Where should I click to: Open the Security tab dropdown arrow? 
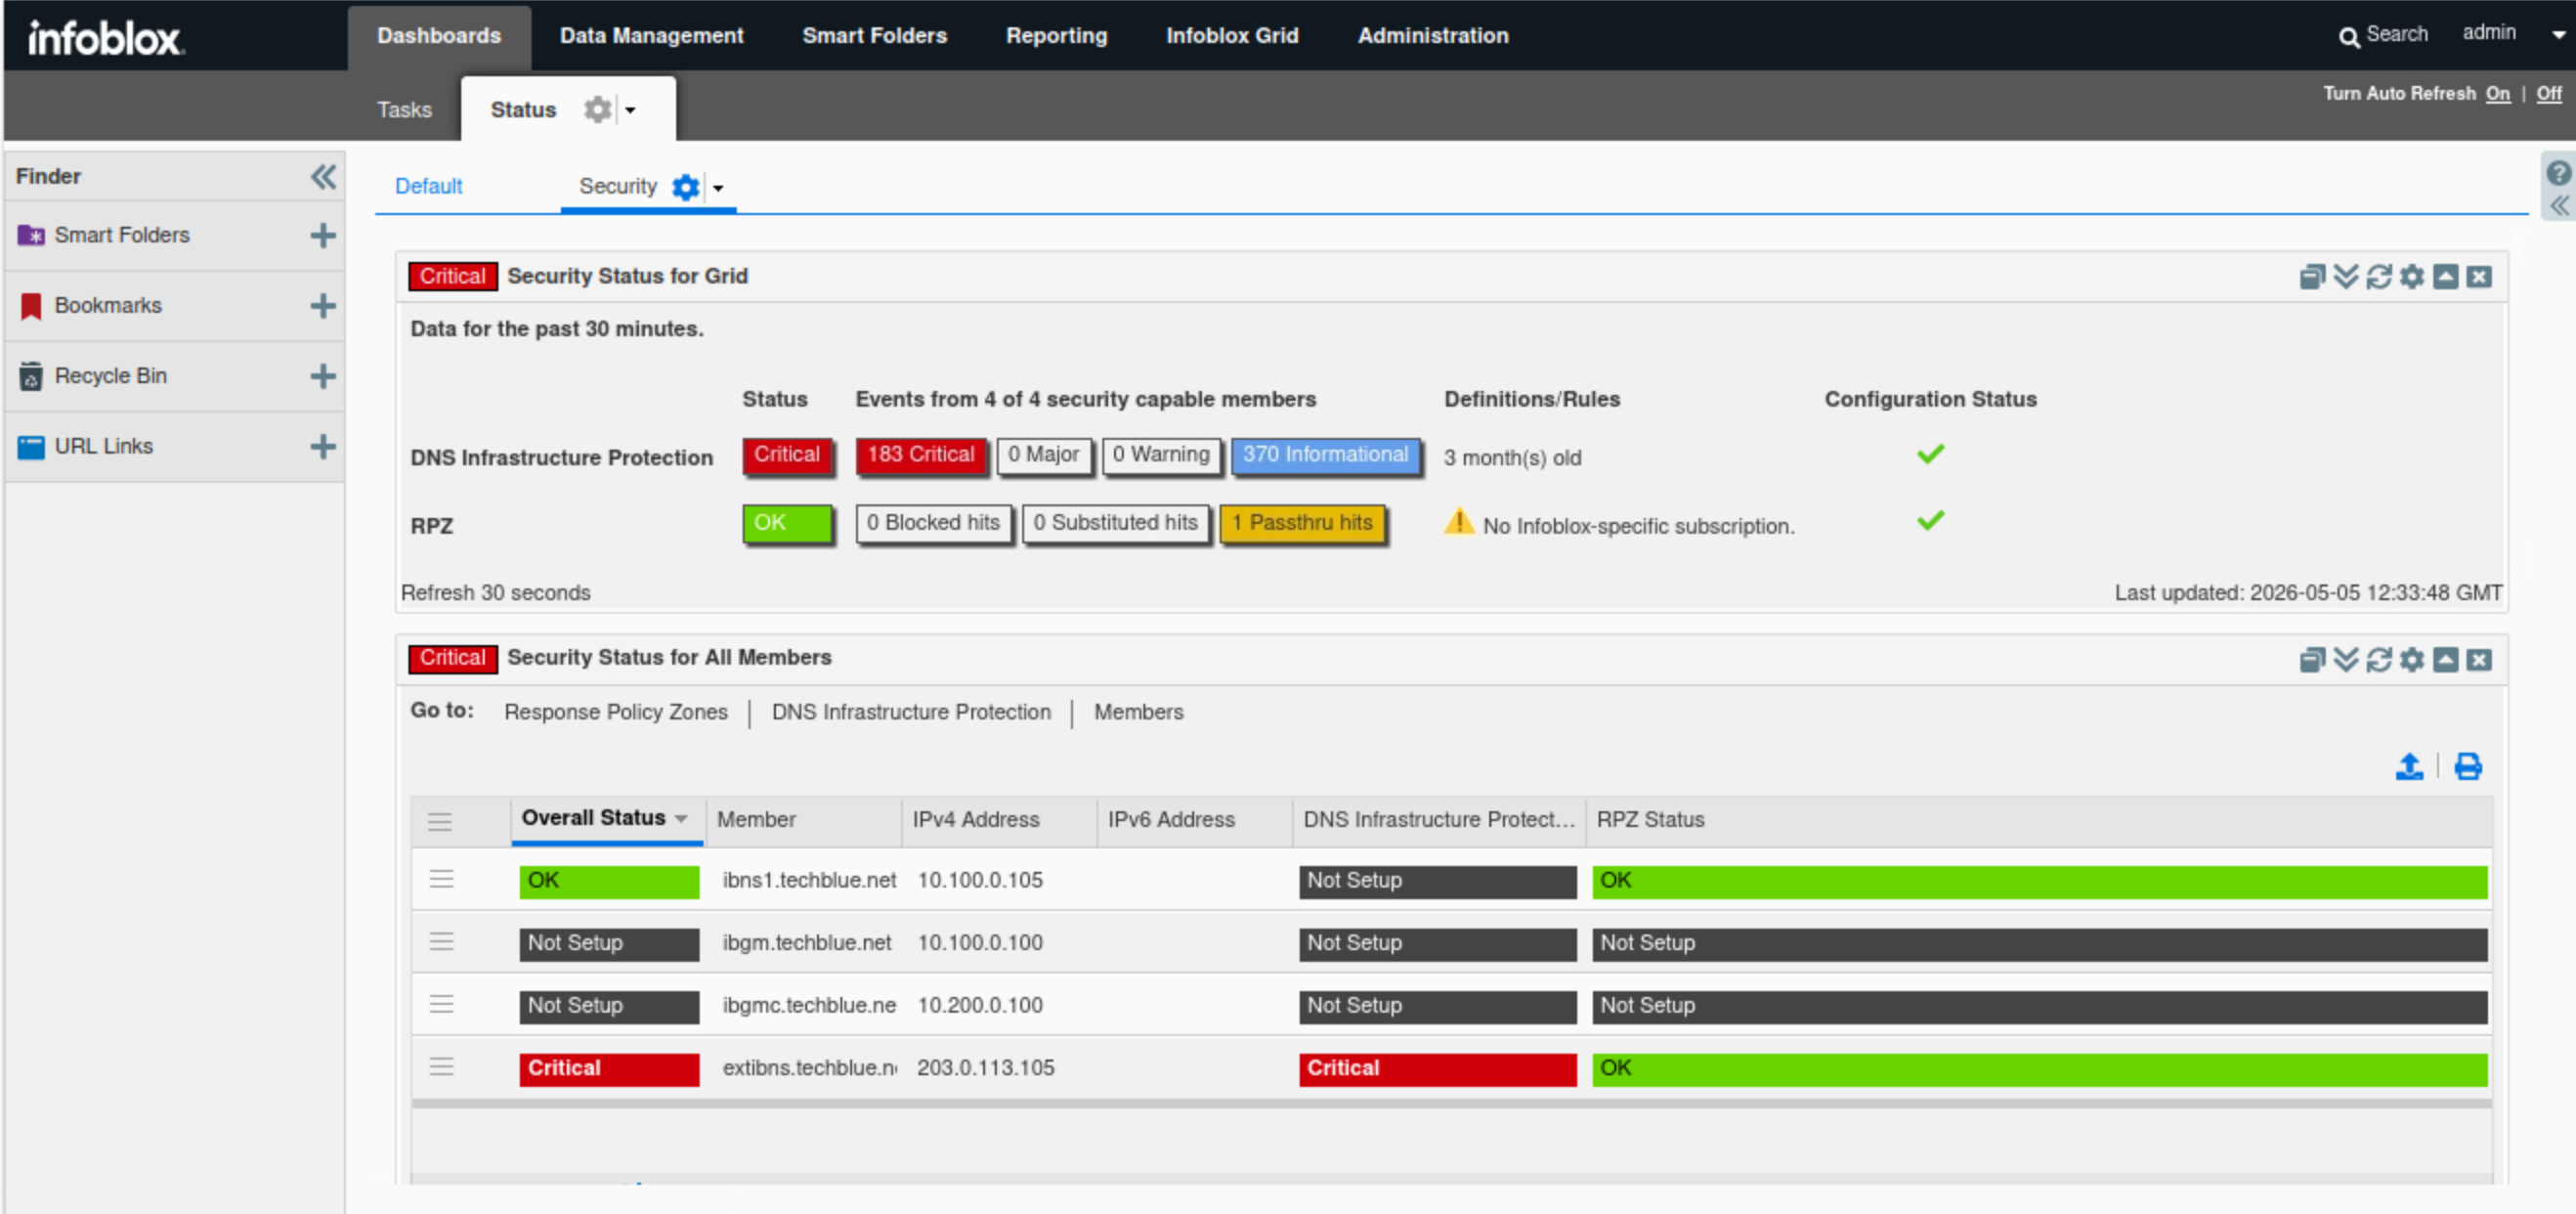[717, 187]
